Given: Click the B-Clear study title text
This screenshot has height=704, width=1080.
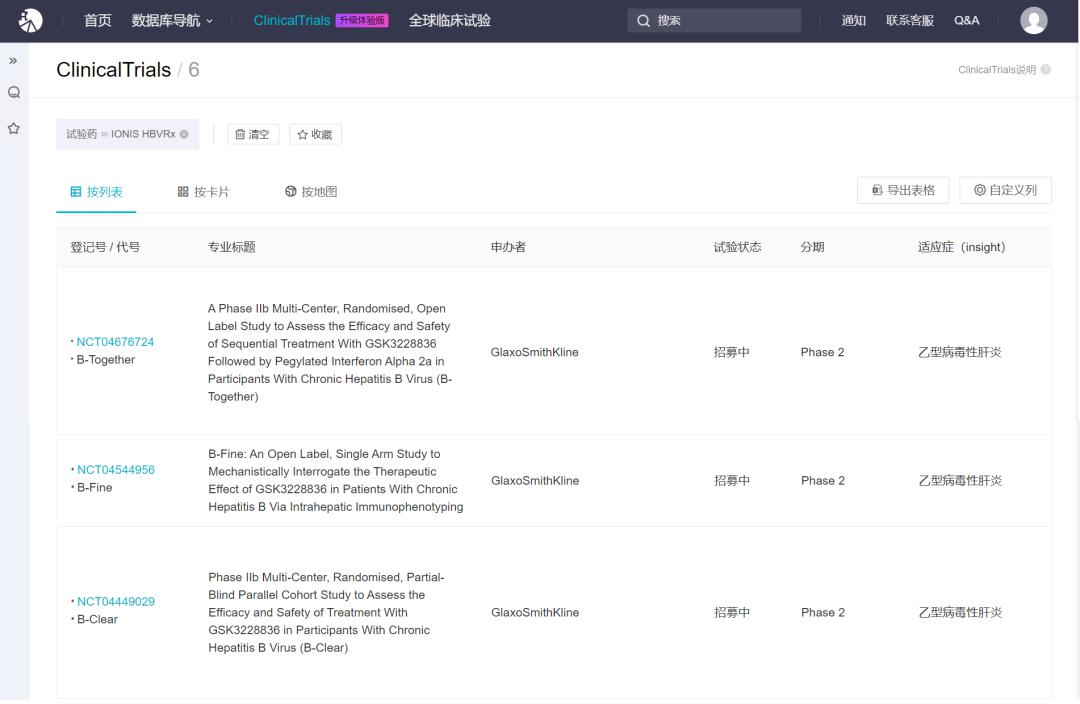Looking at the screenshot, I should point(326,612).
